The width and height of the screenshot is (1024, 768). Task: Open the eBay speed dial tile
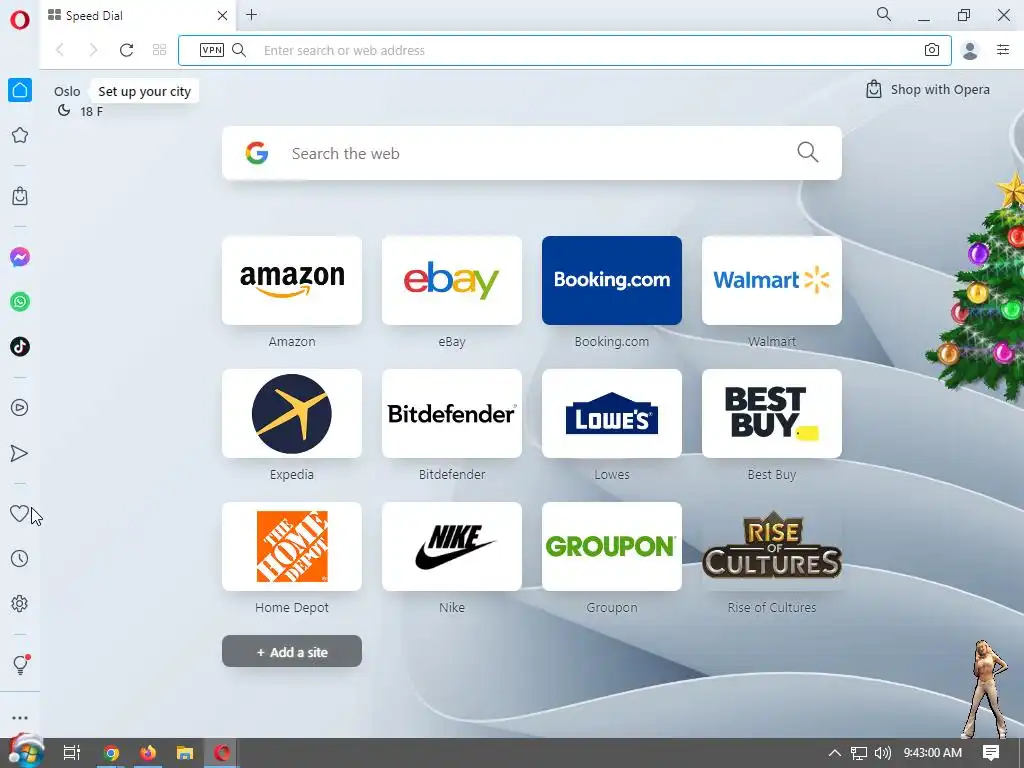tap(452, 280)
